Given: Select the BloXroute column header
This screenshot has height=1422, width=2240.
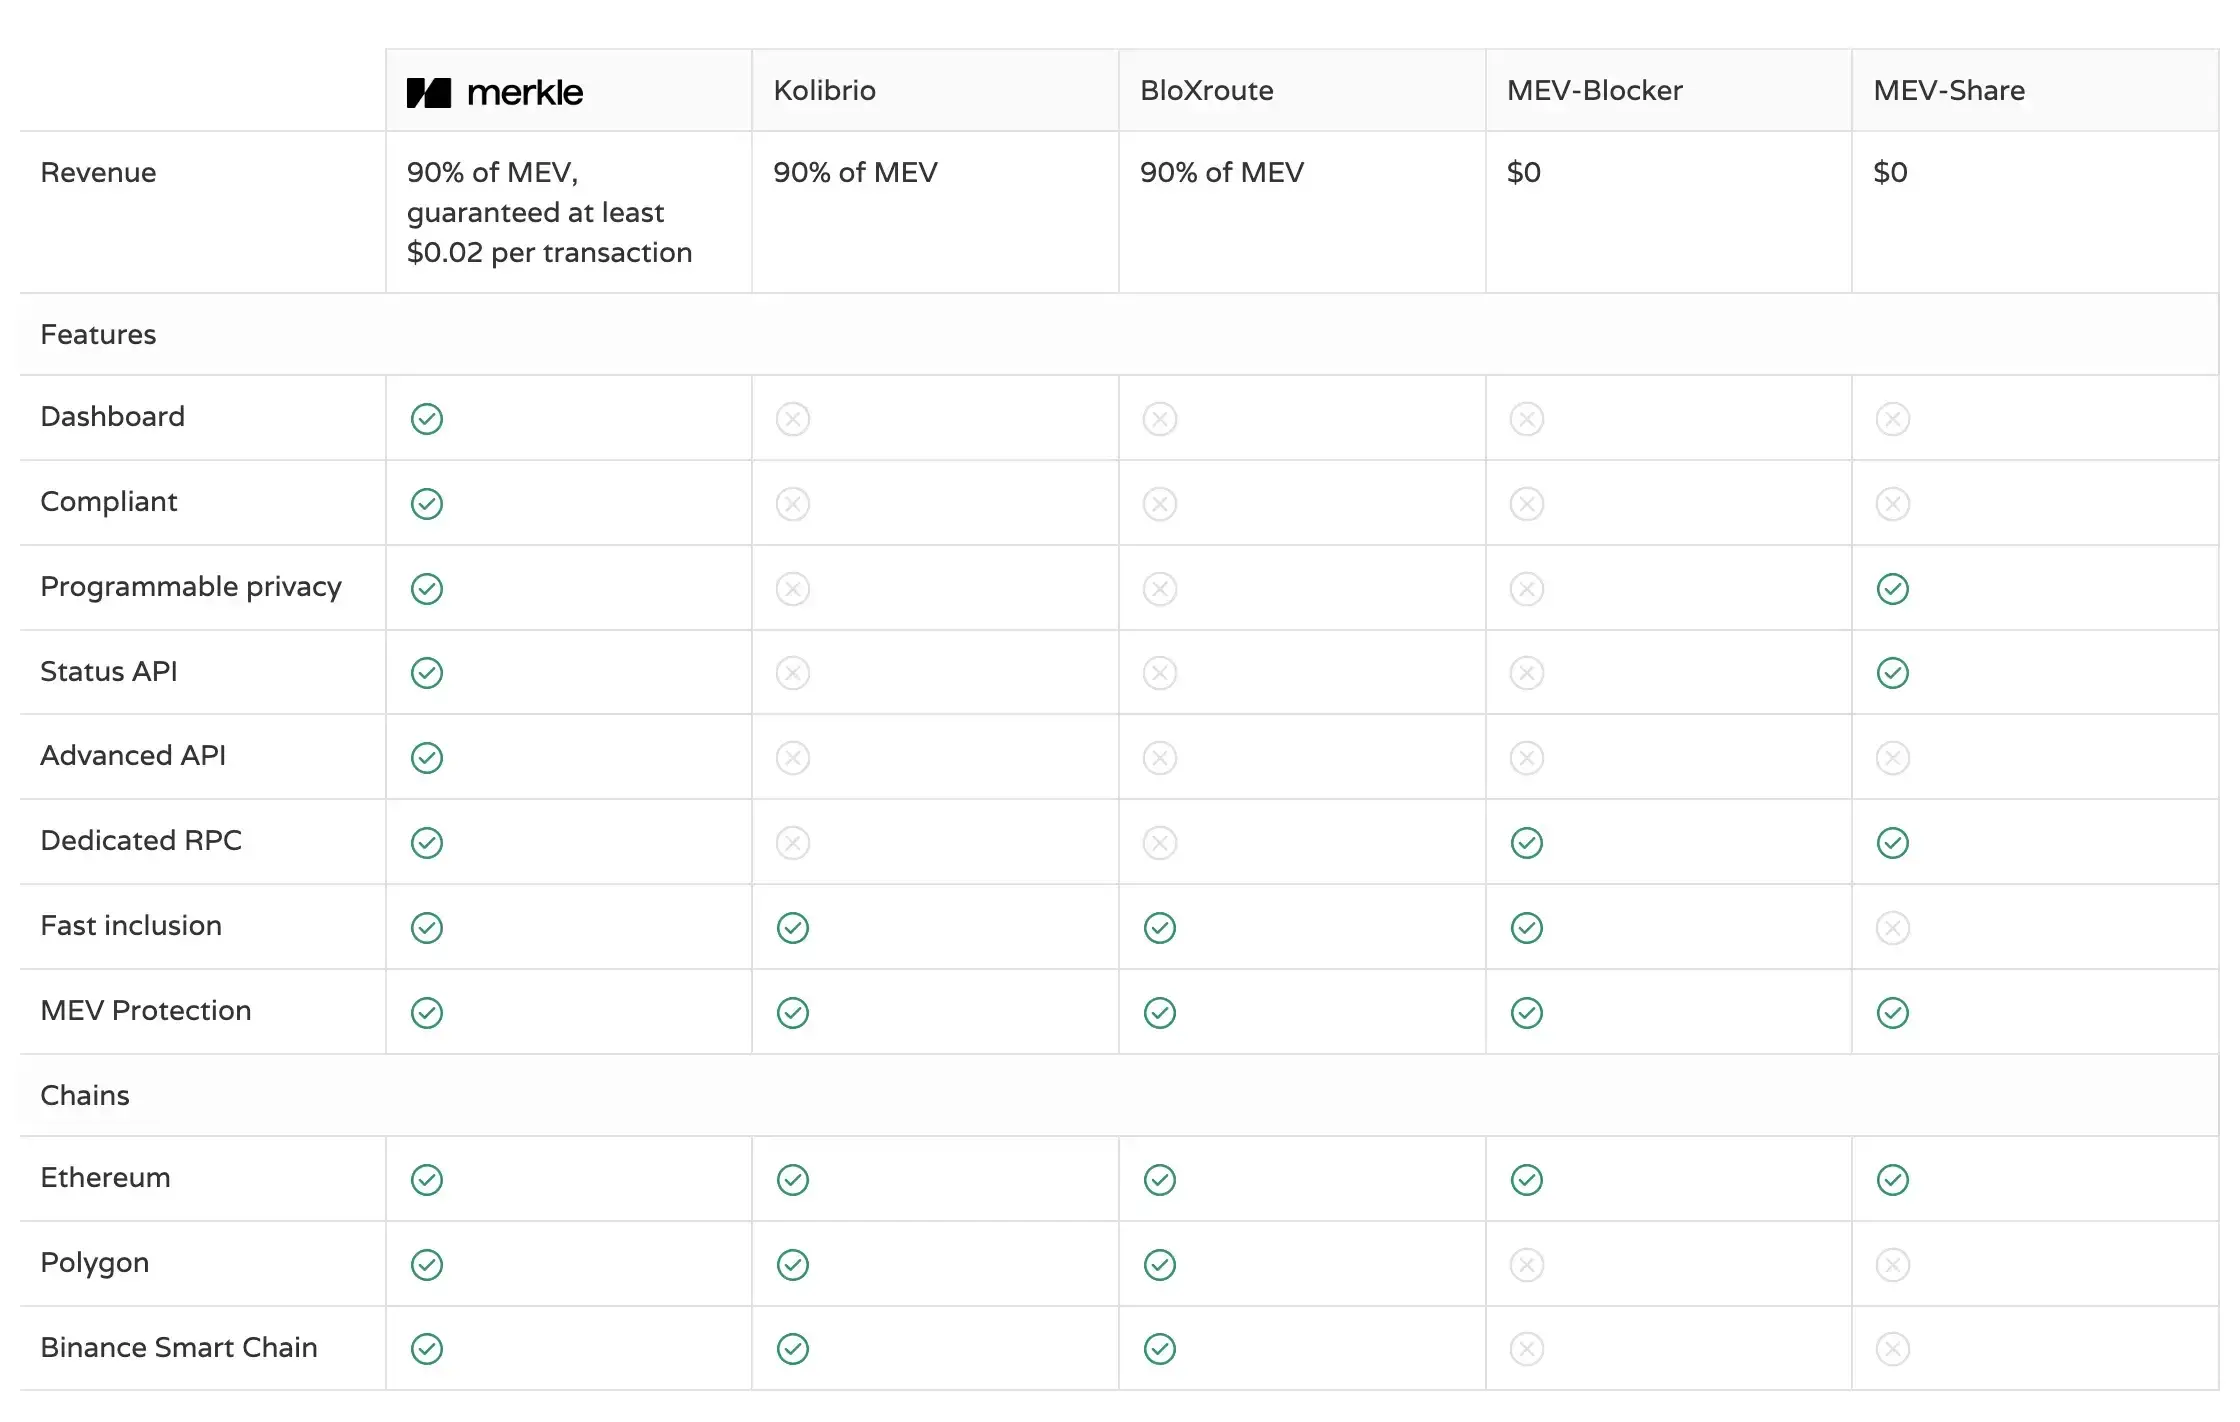Looking at the screenshot, I should (x=1206, y=91).
